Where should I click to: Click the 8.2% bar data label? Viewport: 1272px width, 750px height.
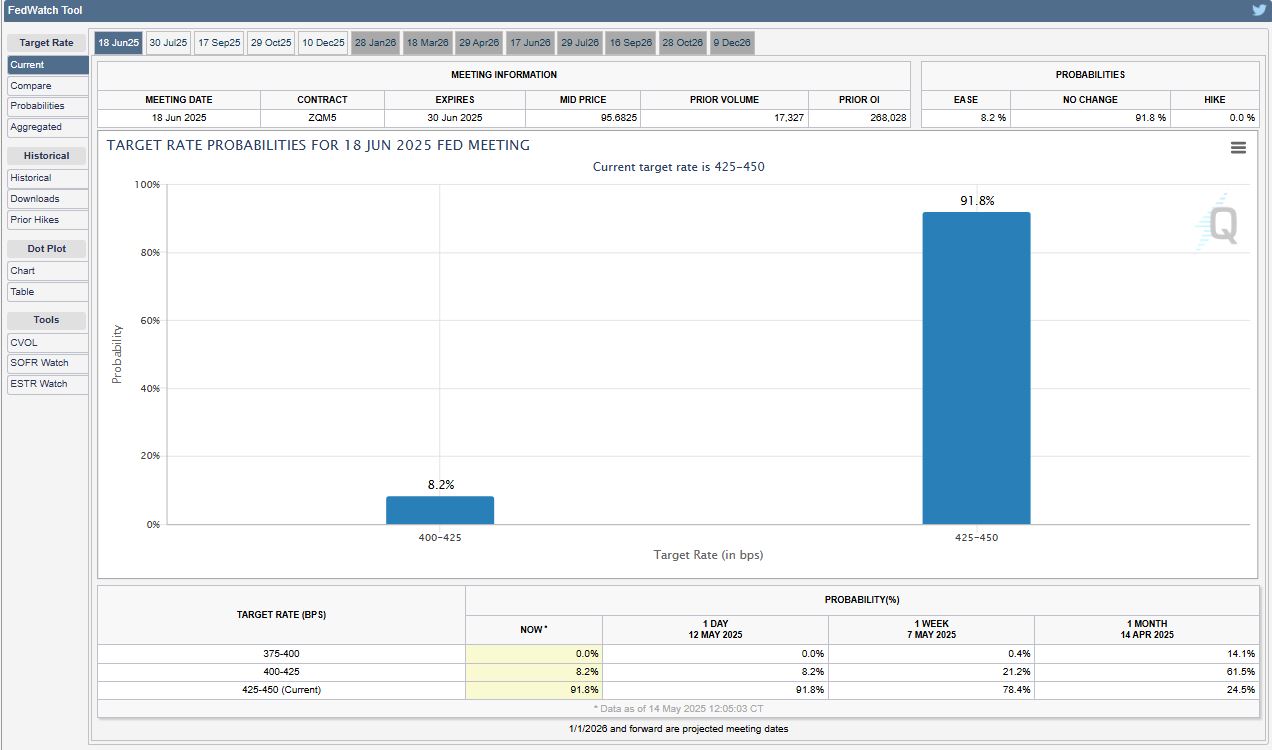point(441,485)
